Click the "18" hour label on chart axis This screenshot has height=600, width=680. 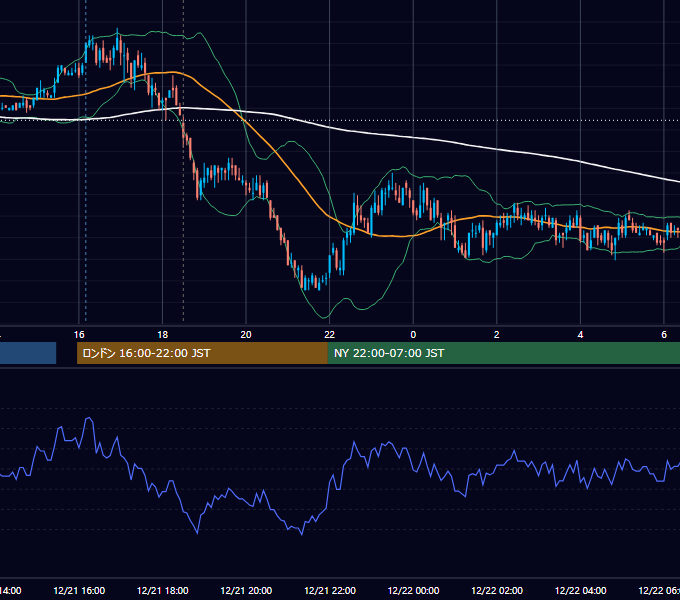pos(163,335)
